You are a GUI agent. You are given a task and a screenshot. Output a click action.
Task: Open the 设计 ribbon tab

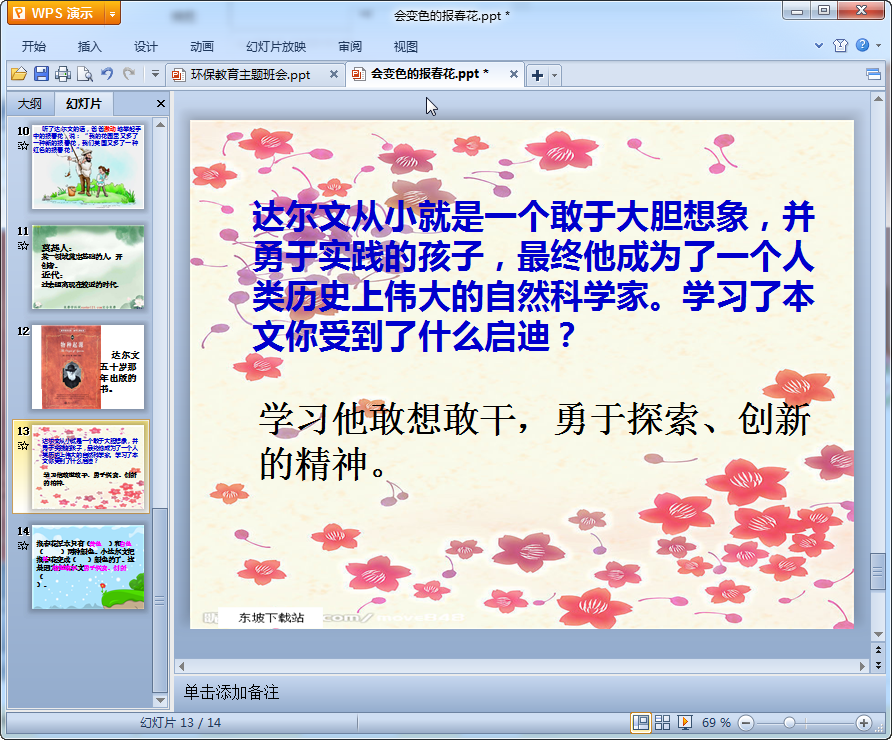pyautogui.click(x=146, y=46)
